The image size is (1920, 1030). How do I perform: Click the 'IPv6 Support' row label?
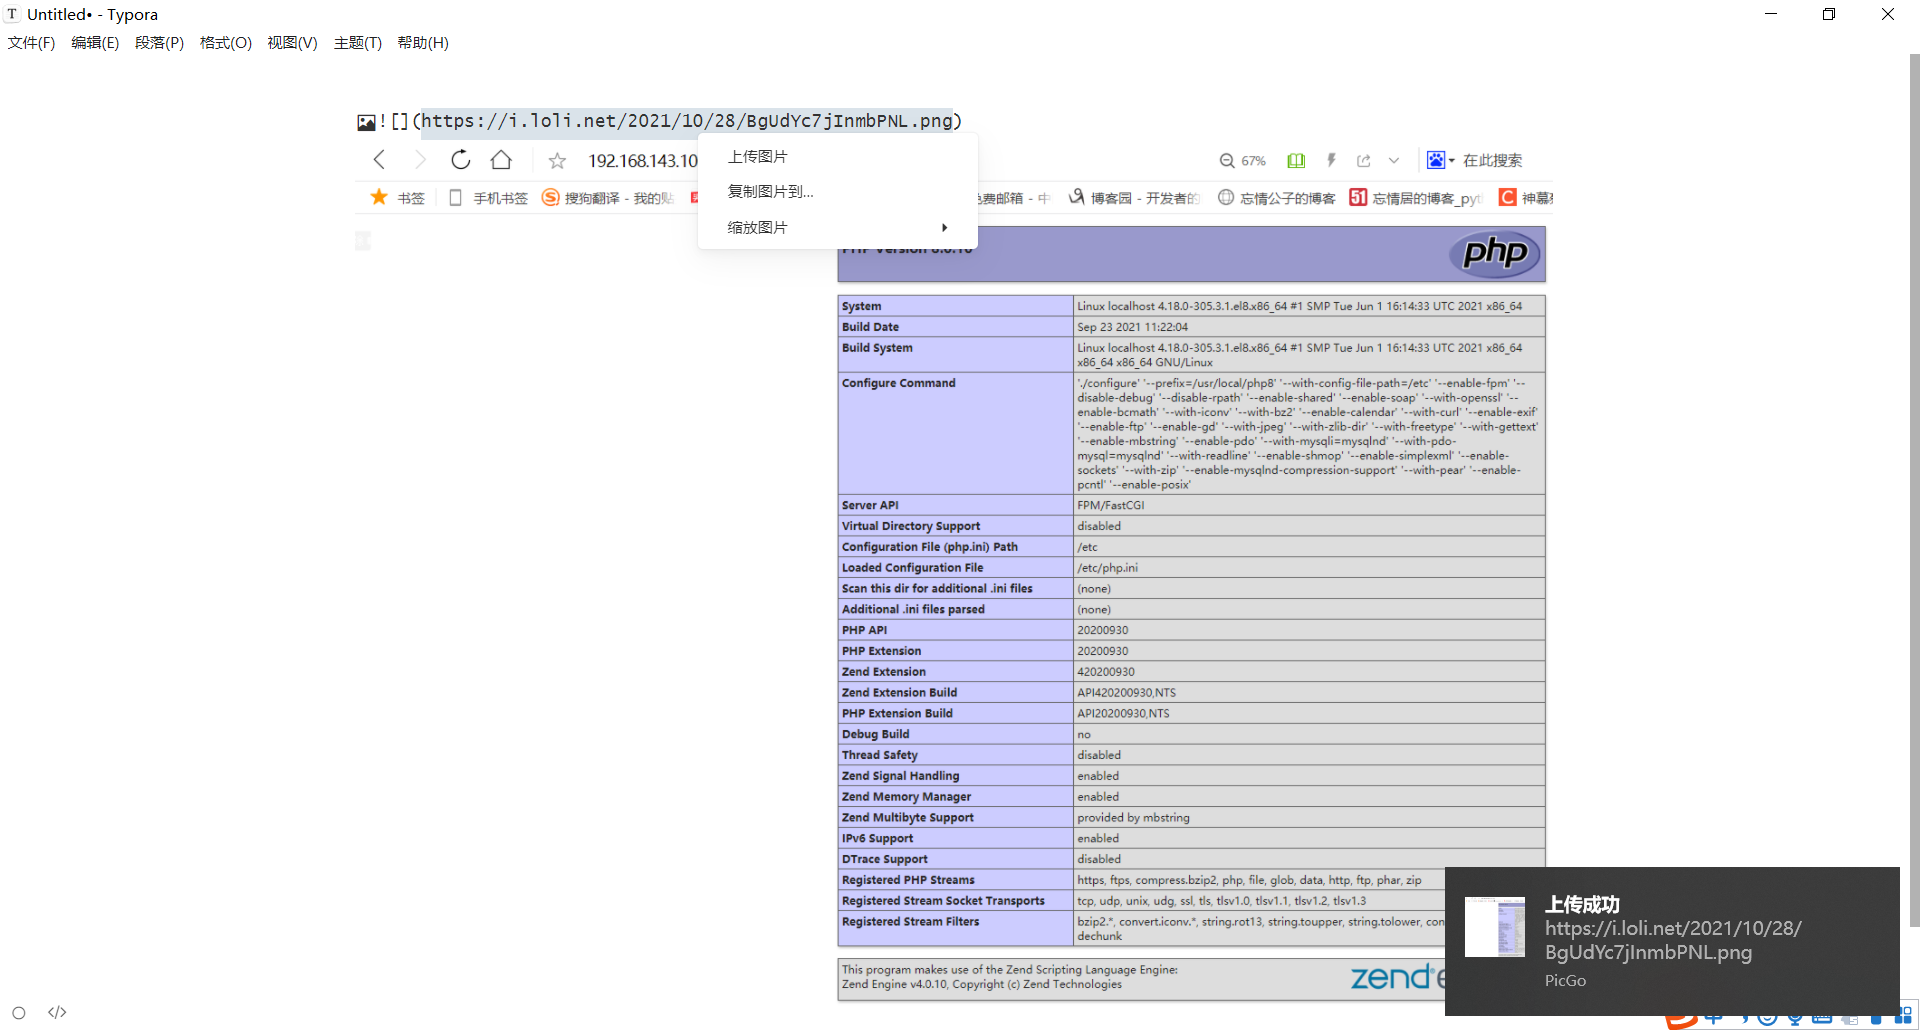tap(877, 838)
